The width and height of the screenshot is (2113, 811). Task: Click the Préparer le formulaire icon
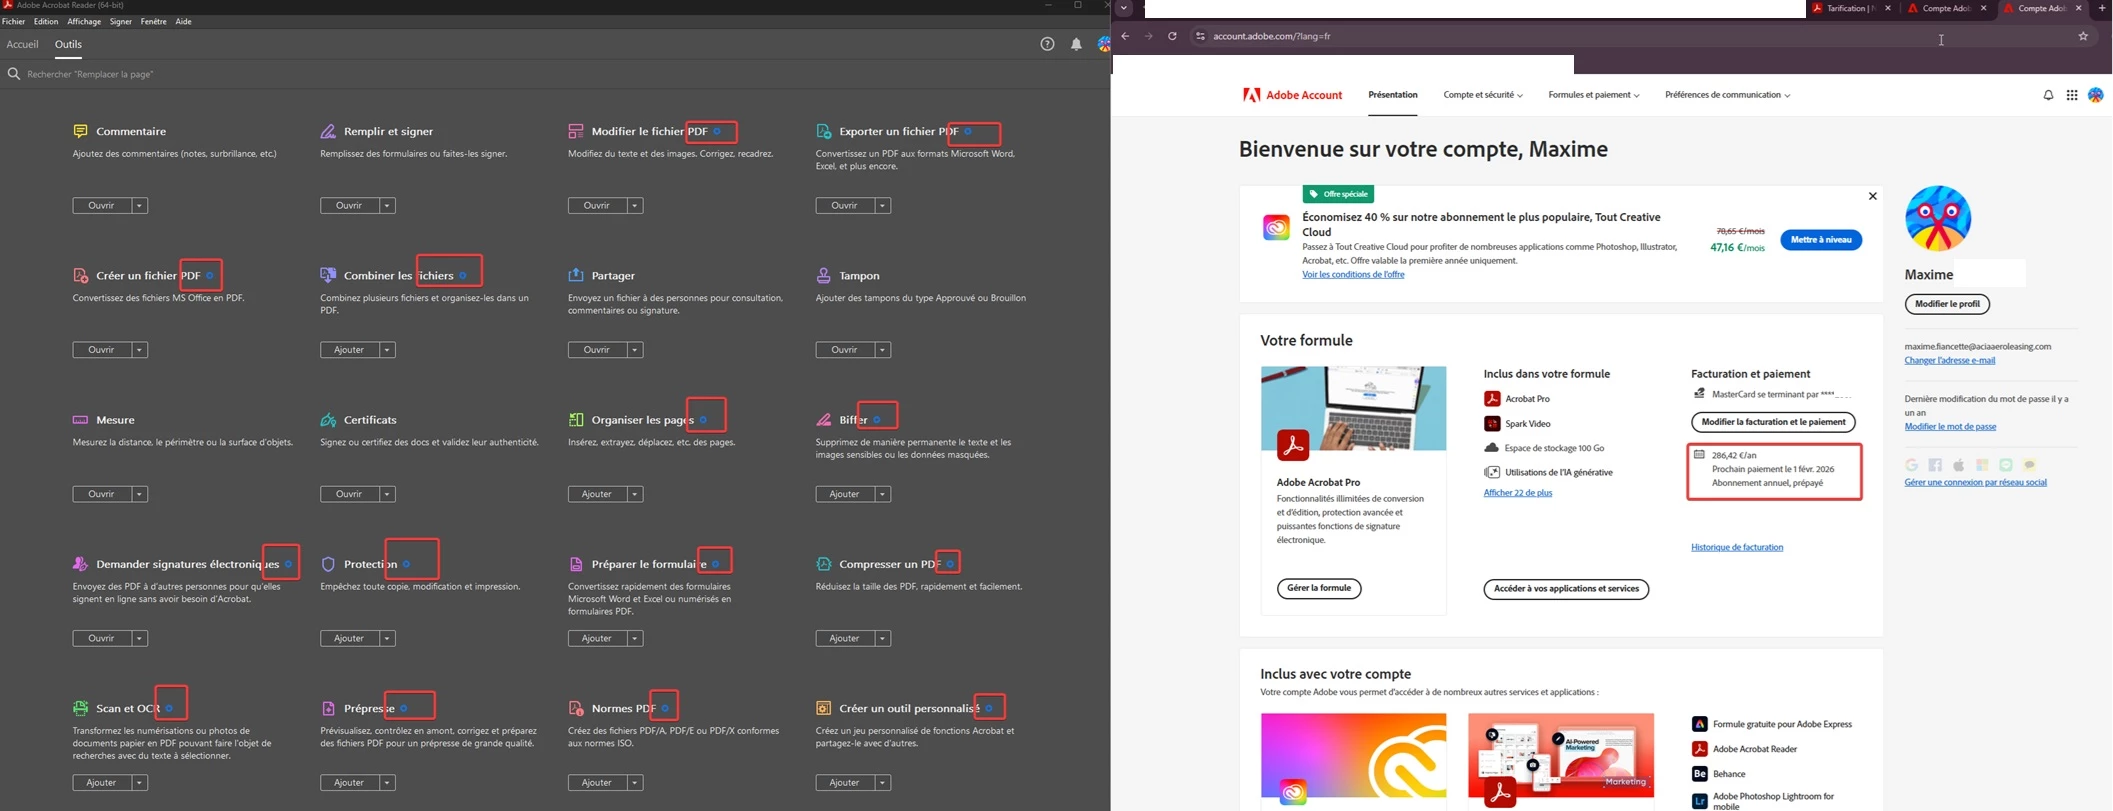coord(576,564)
